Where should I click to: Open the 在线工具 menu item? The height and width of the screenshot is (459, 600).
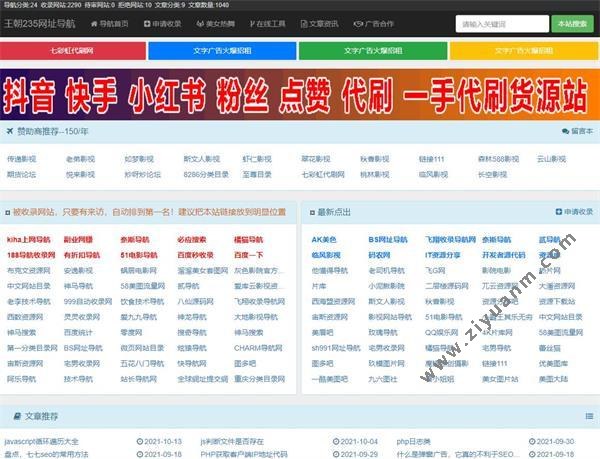(x=267, y=24)
